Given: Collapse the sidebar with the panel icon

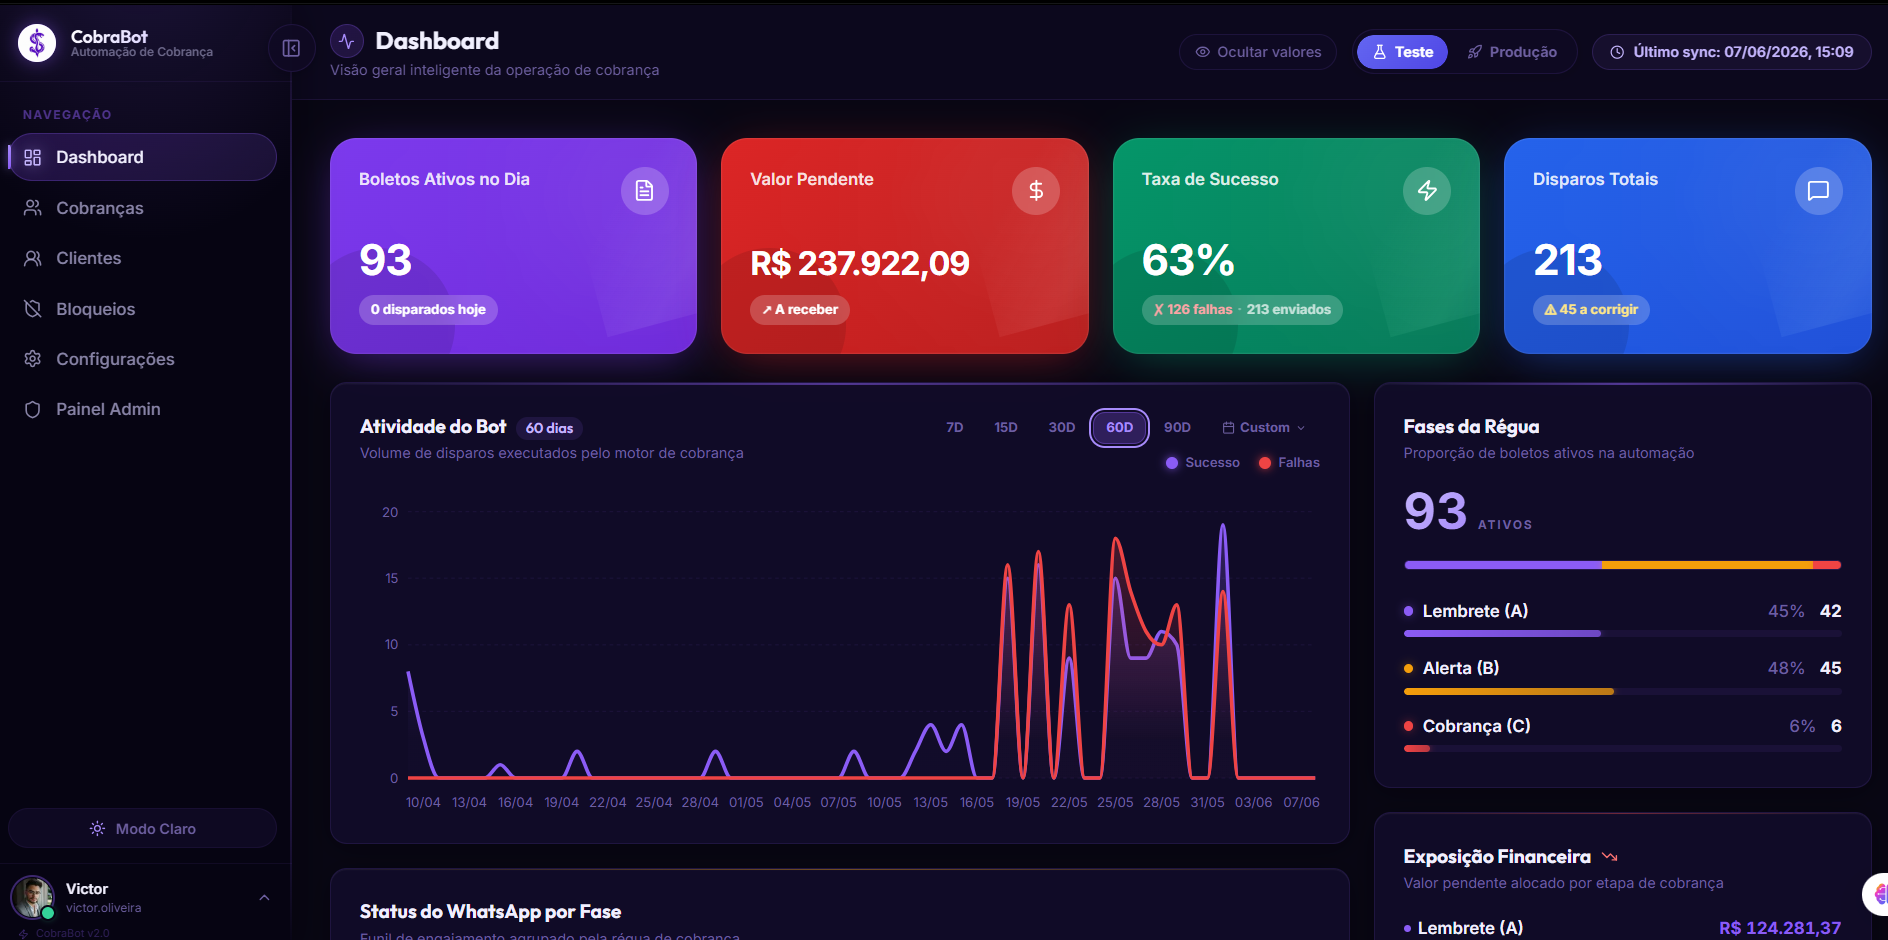Looking at the screenshot, I should tap(291, 48).
